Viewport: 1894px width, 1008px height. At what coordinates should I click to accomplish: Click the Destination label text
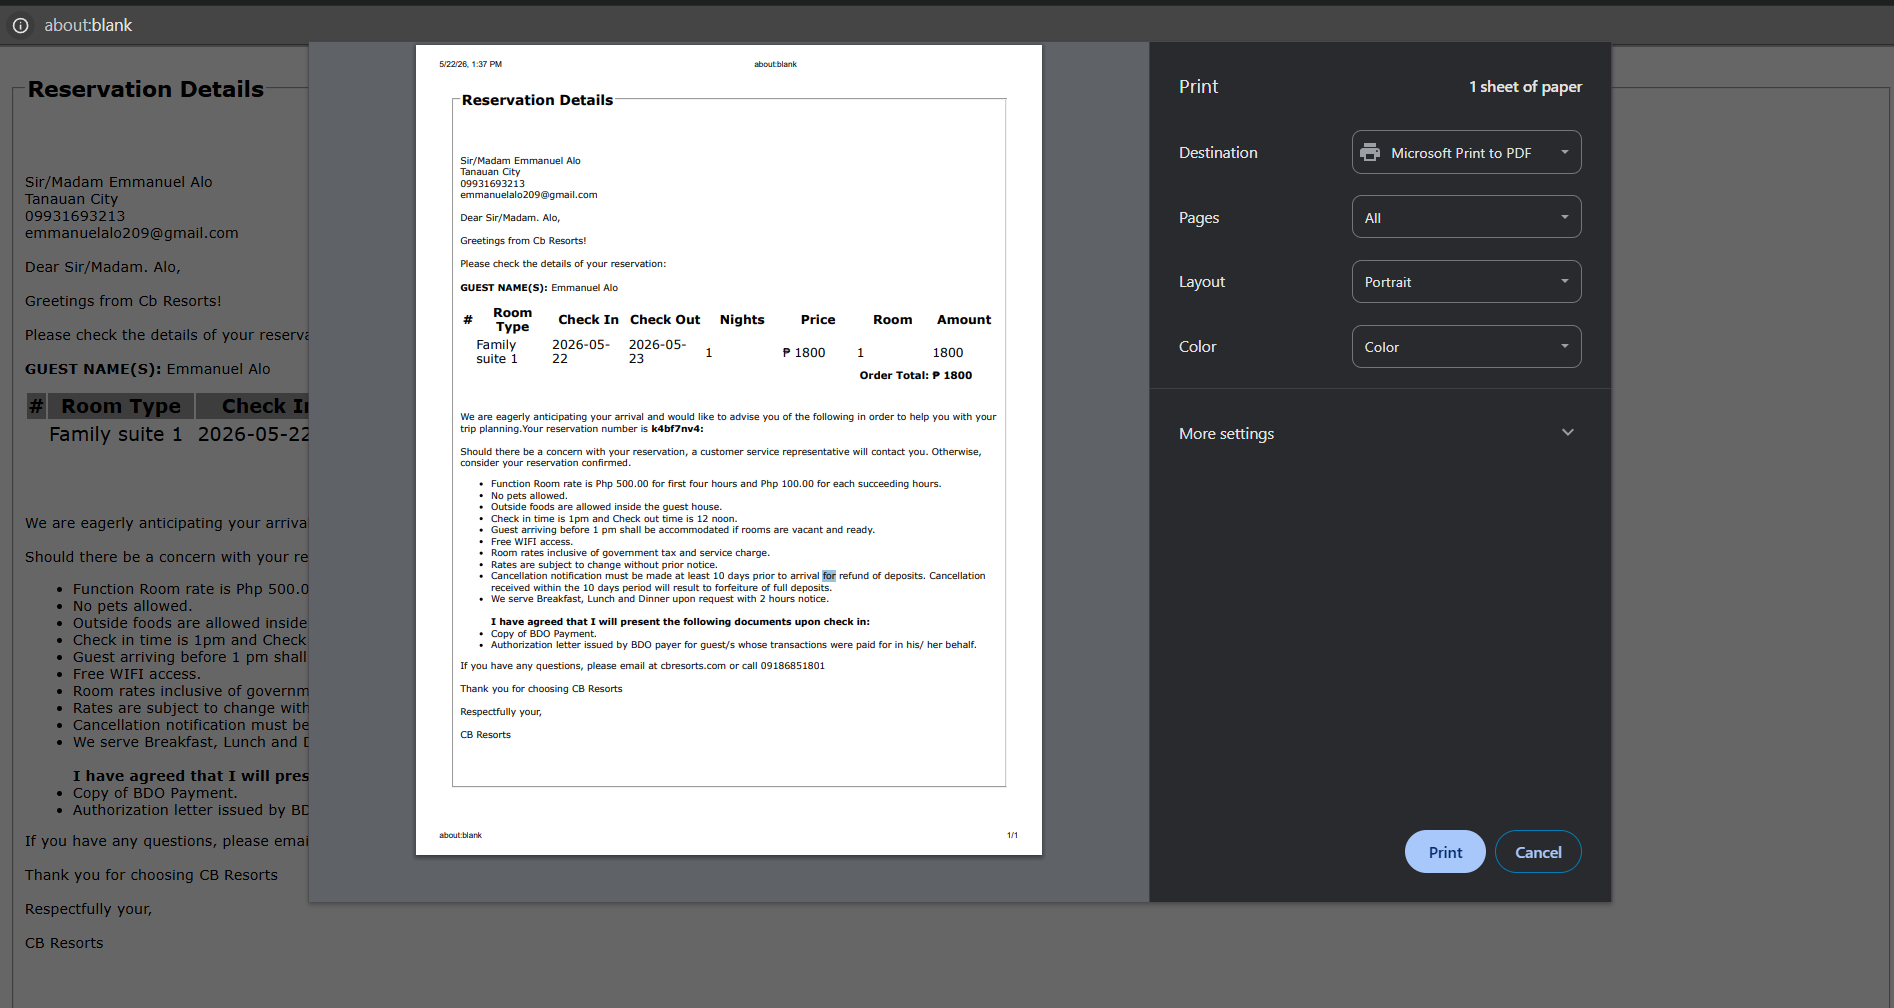tap(1218, 152)
